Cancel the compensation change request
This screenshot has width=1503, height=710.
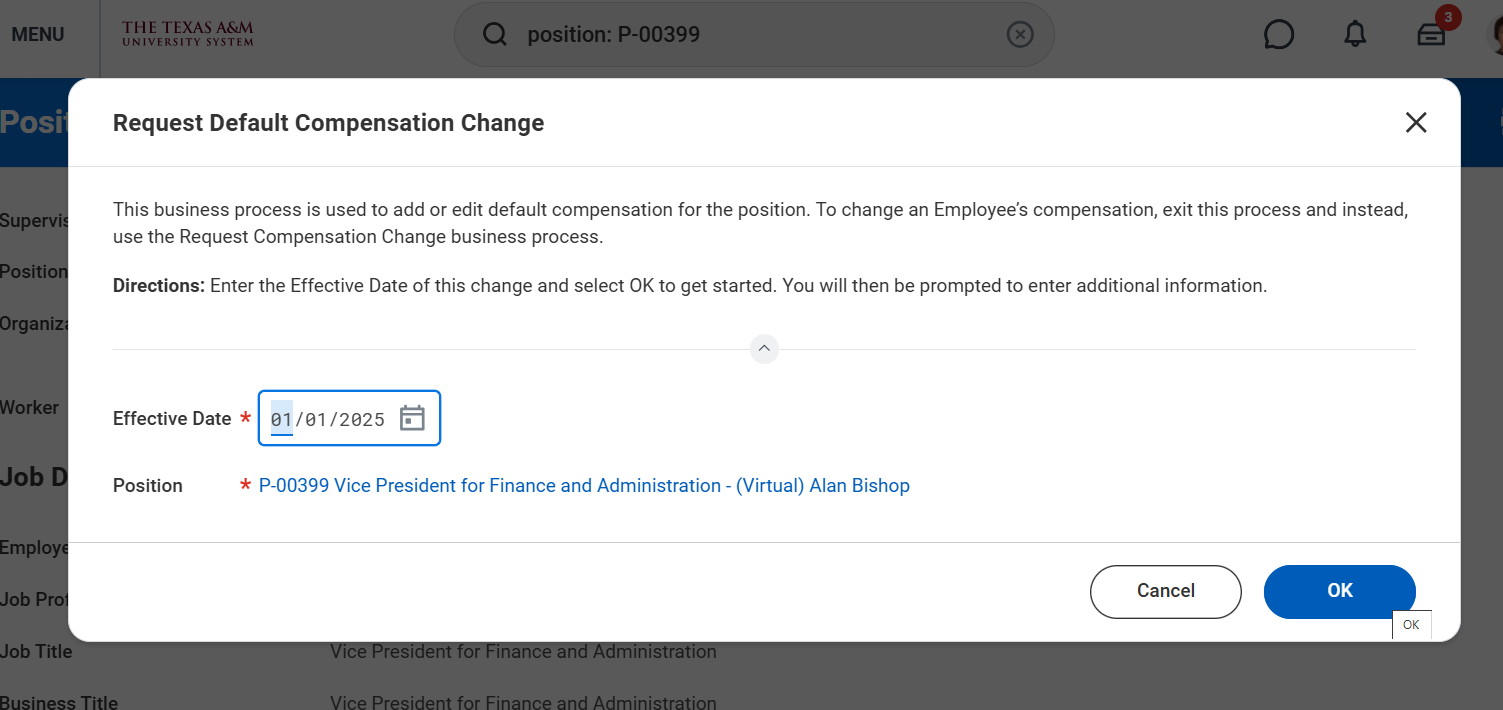(1166, 591)
